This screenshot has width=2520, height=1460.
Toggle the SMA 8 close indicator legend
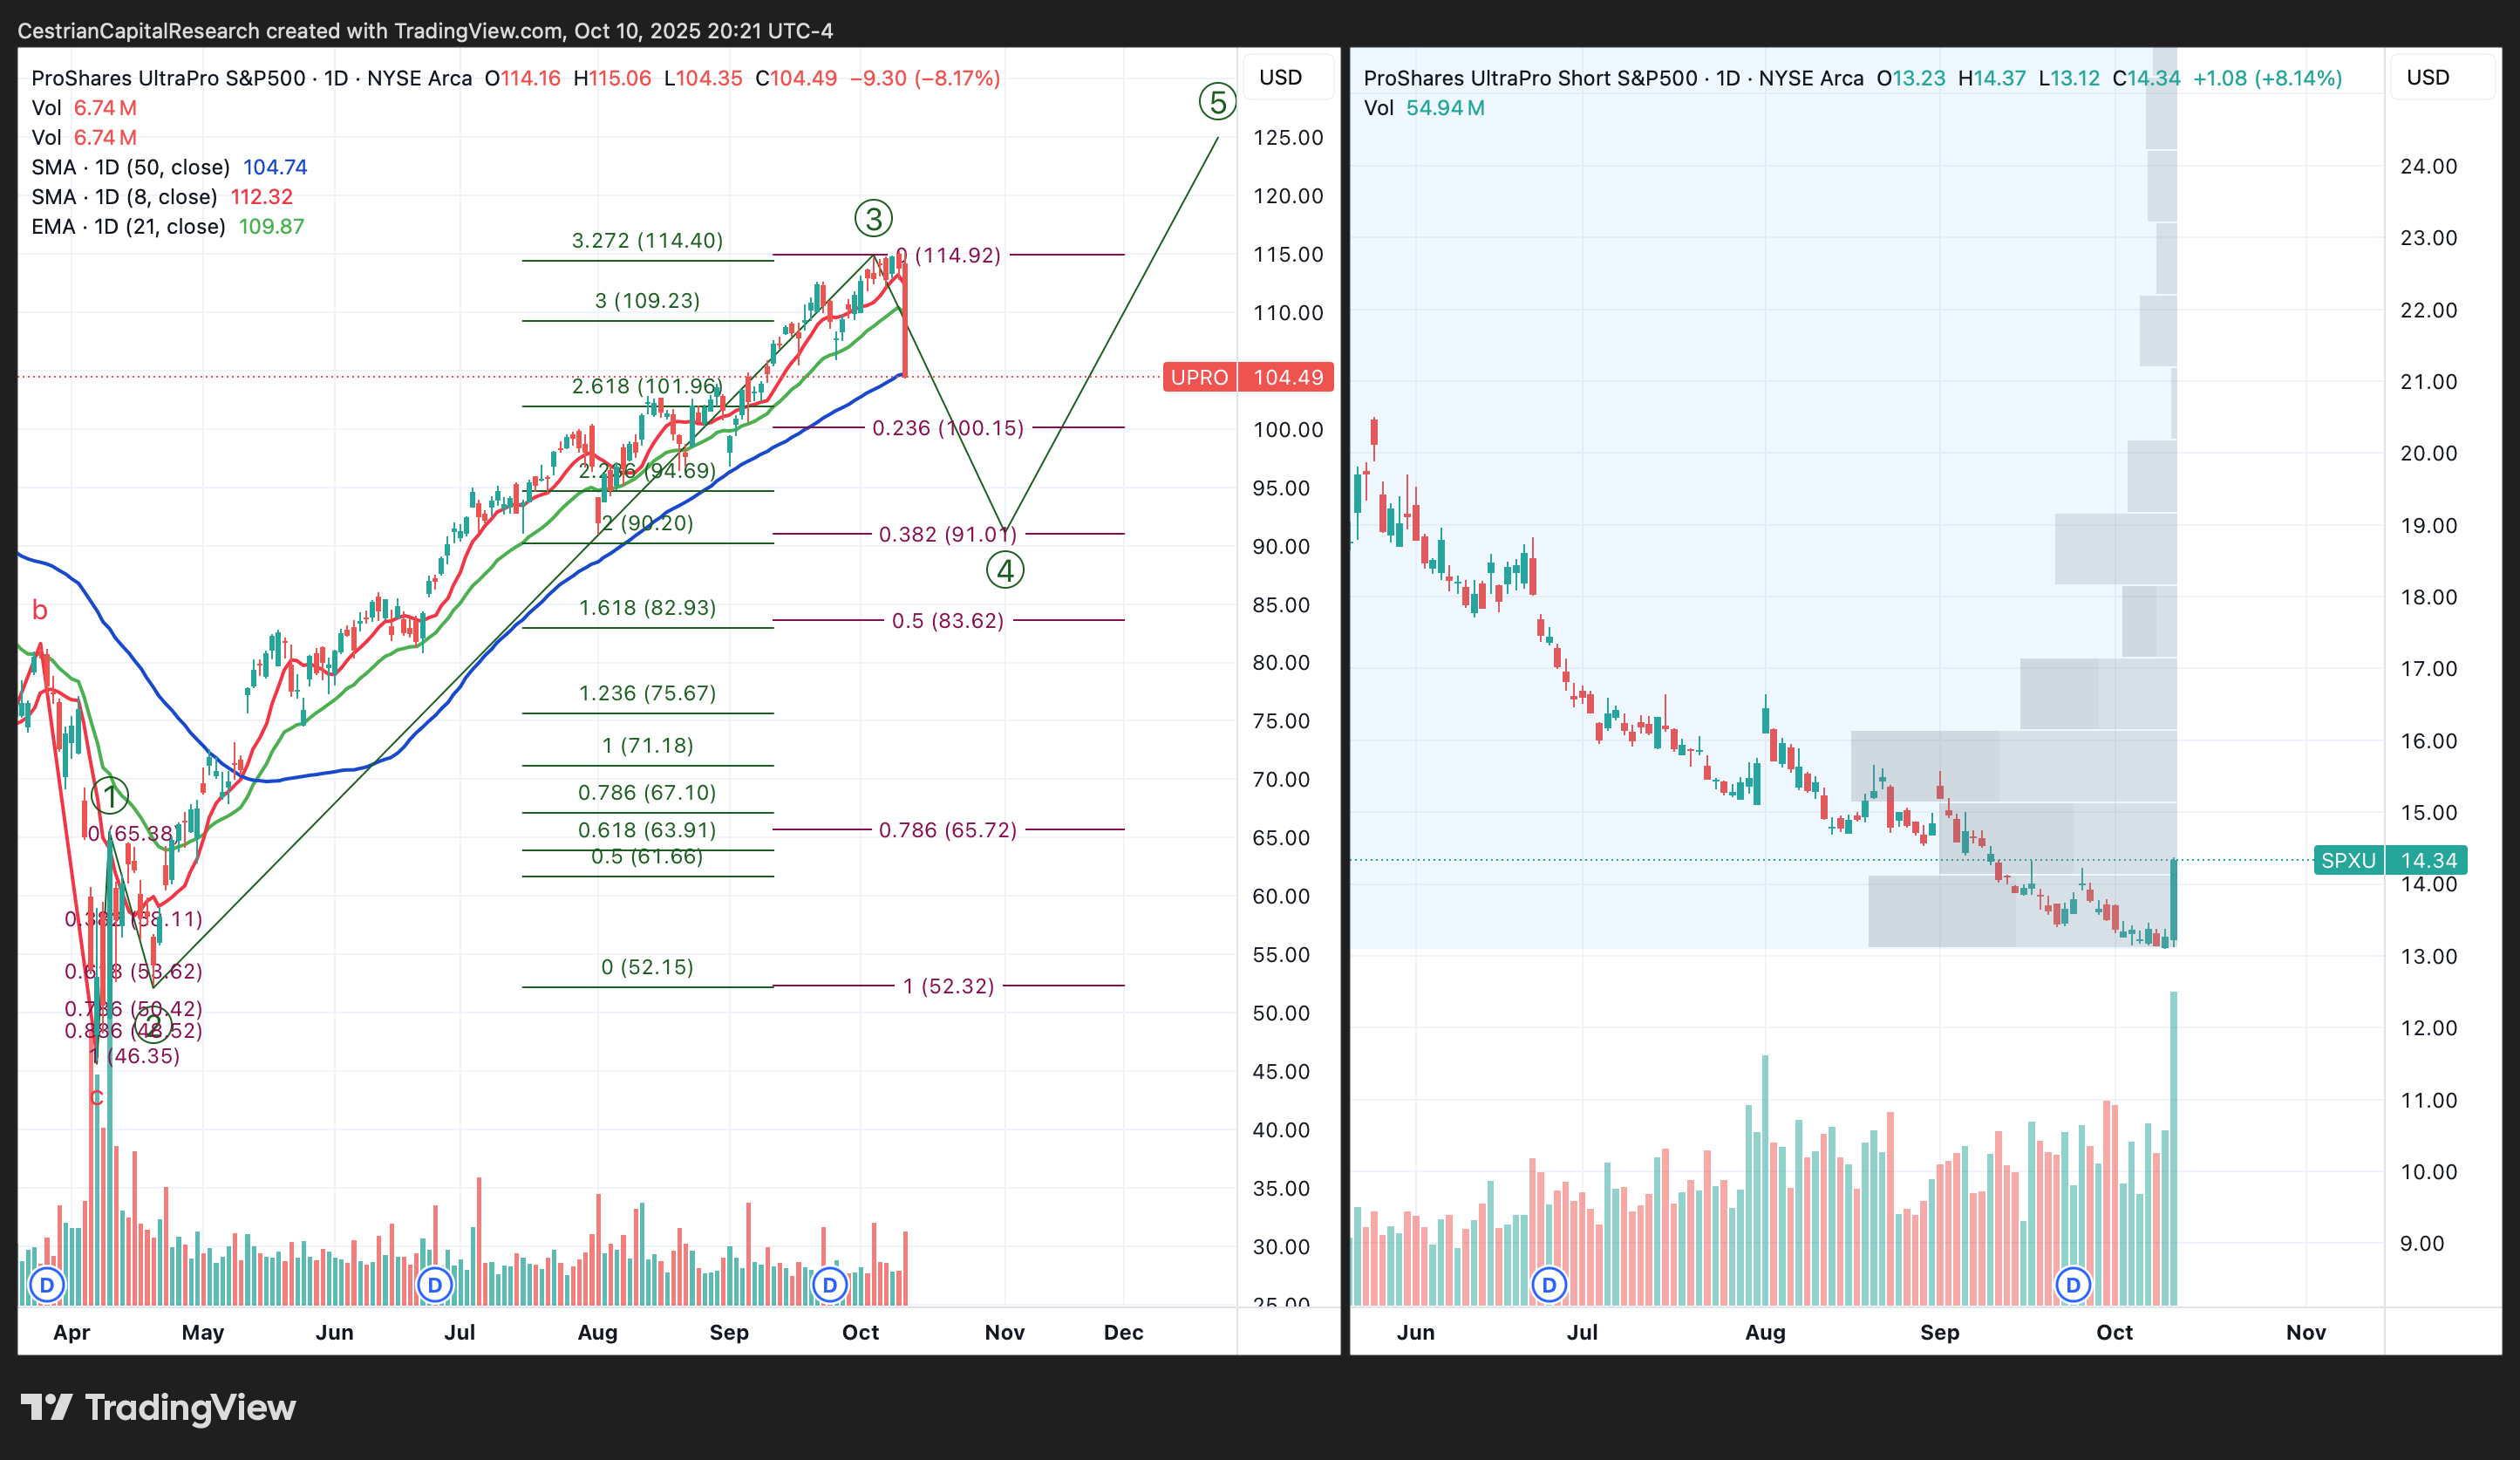click(x=124, y=197)
